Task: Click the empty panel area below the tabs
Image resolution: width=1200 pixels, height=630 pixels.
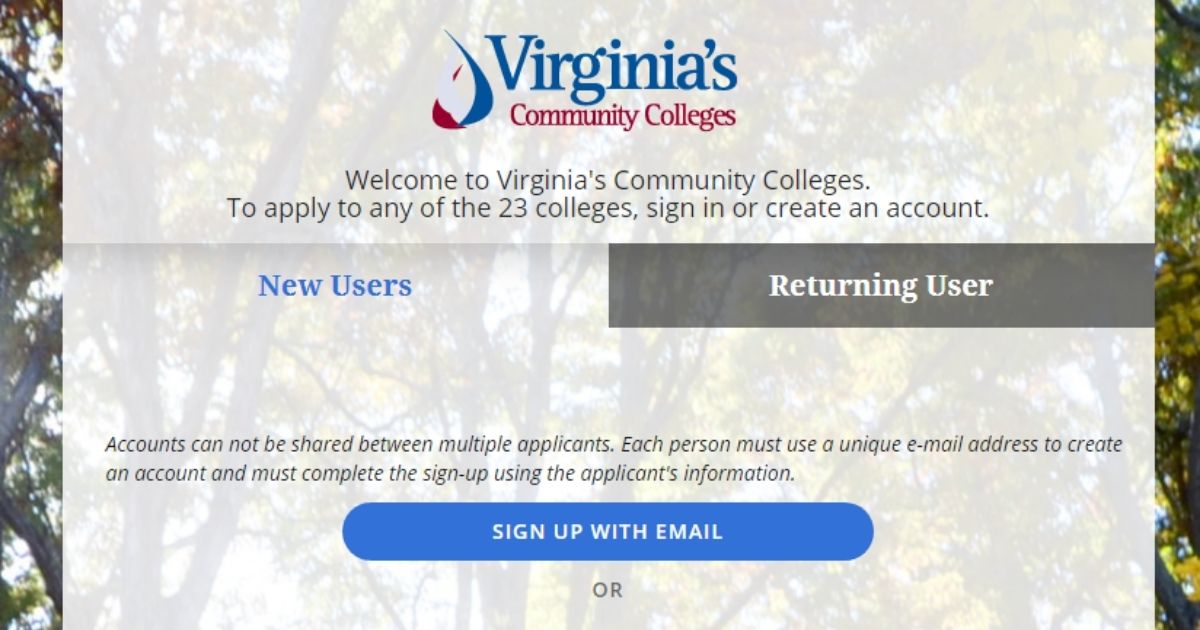Action: [x=608, y=380]
